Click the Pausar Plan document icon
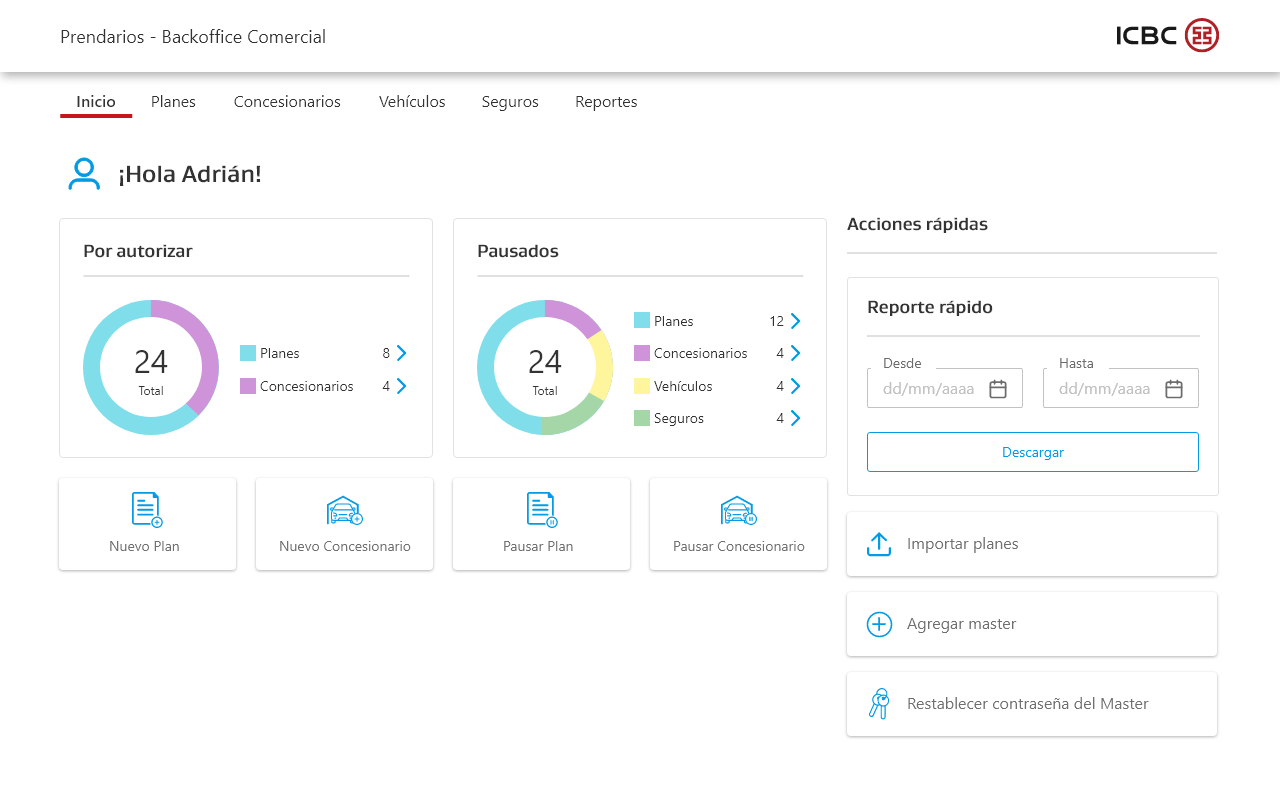This screenshot has height=800, width=1280. (541, 510)
